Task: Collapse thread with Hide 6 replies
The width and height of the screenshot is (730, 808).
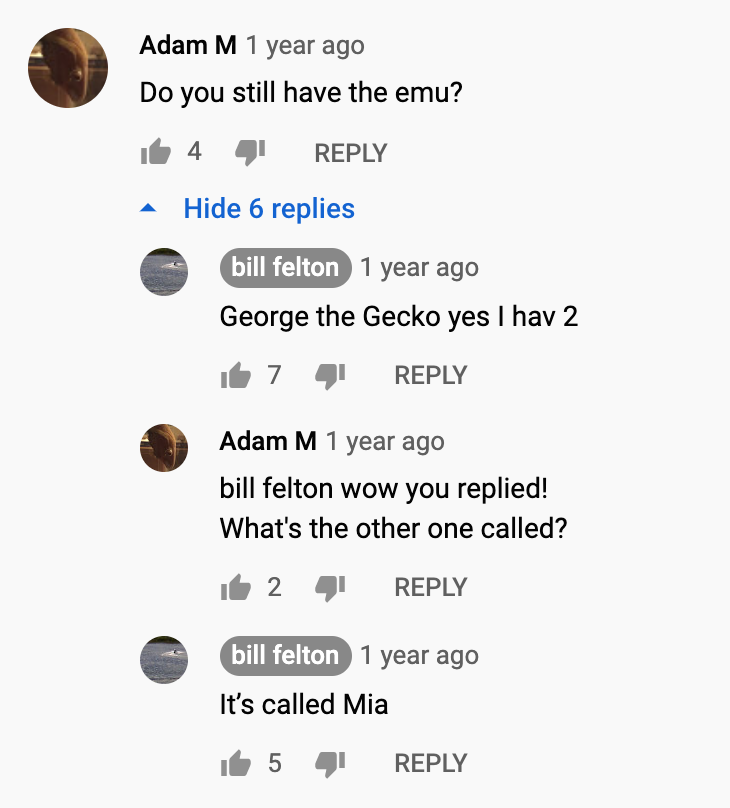Action: pos(269,209)
